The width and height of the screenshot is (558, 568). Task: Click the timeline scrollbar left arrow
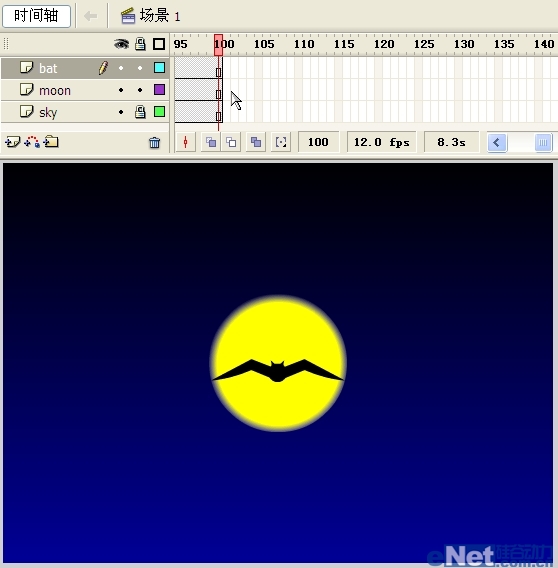click(497, 142)
